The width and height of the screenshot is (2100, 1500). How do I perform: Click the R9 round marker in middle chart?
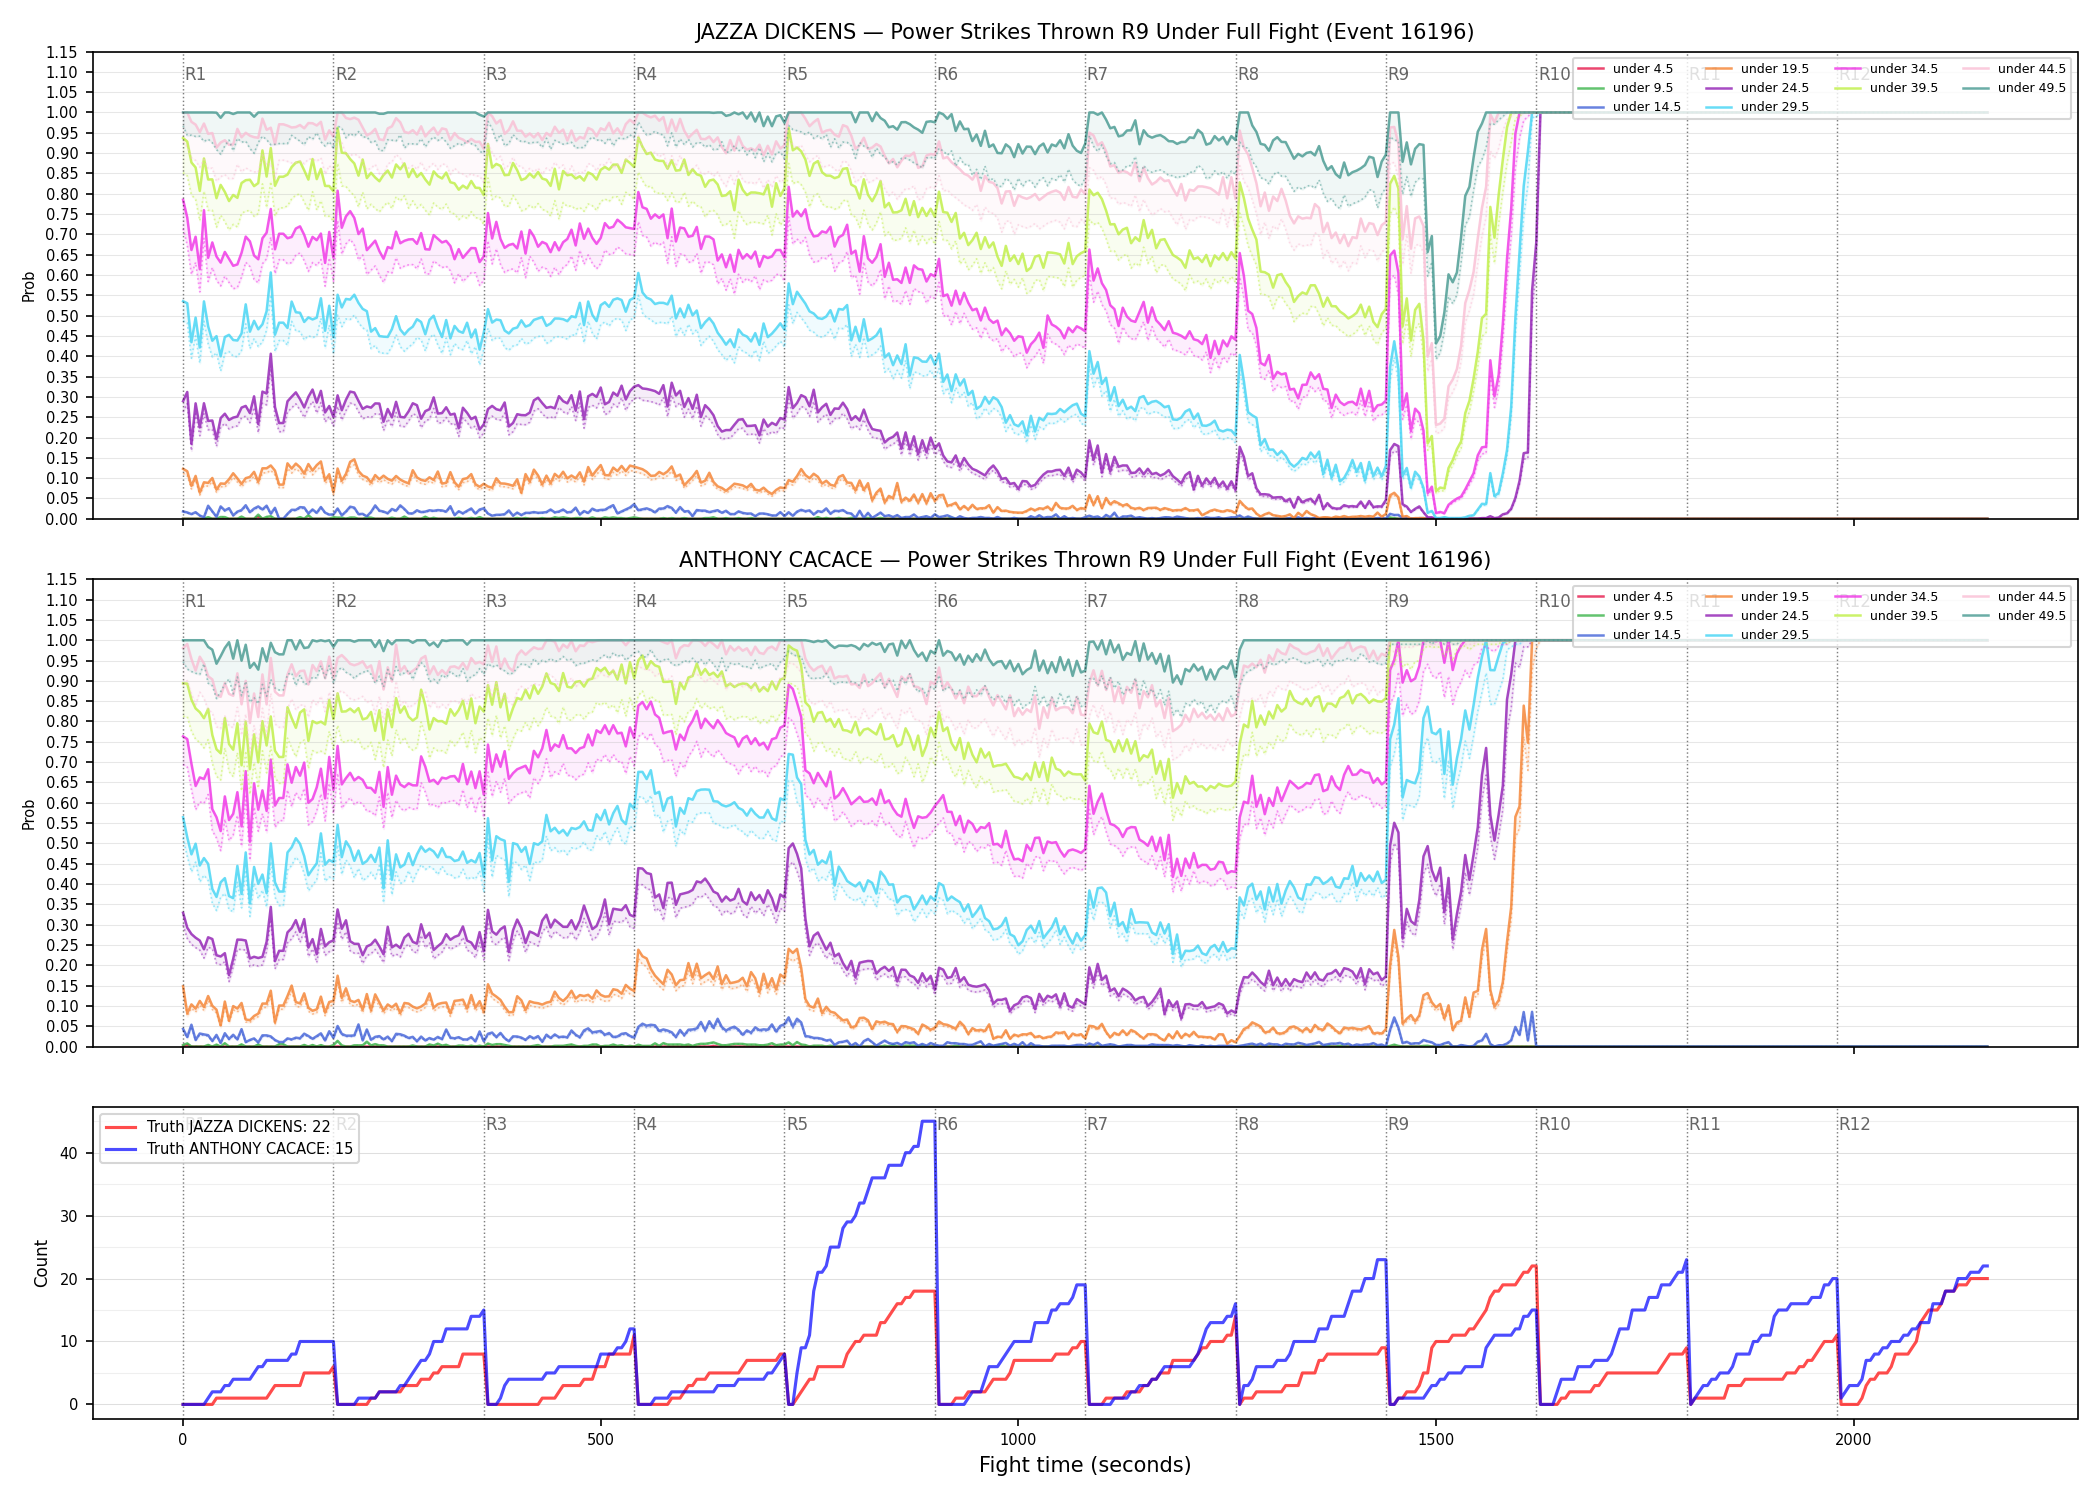1398,601
